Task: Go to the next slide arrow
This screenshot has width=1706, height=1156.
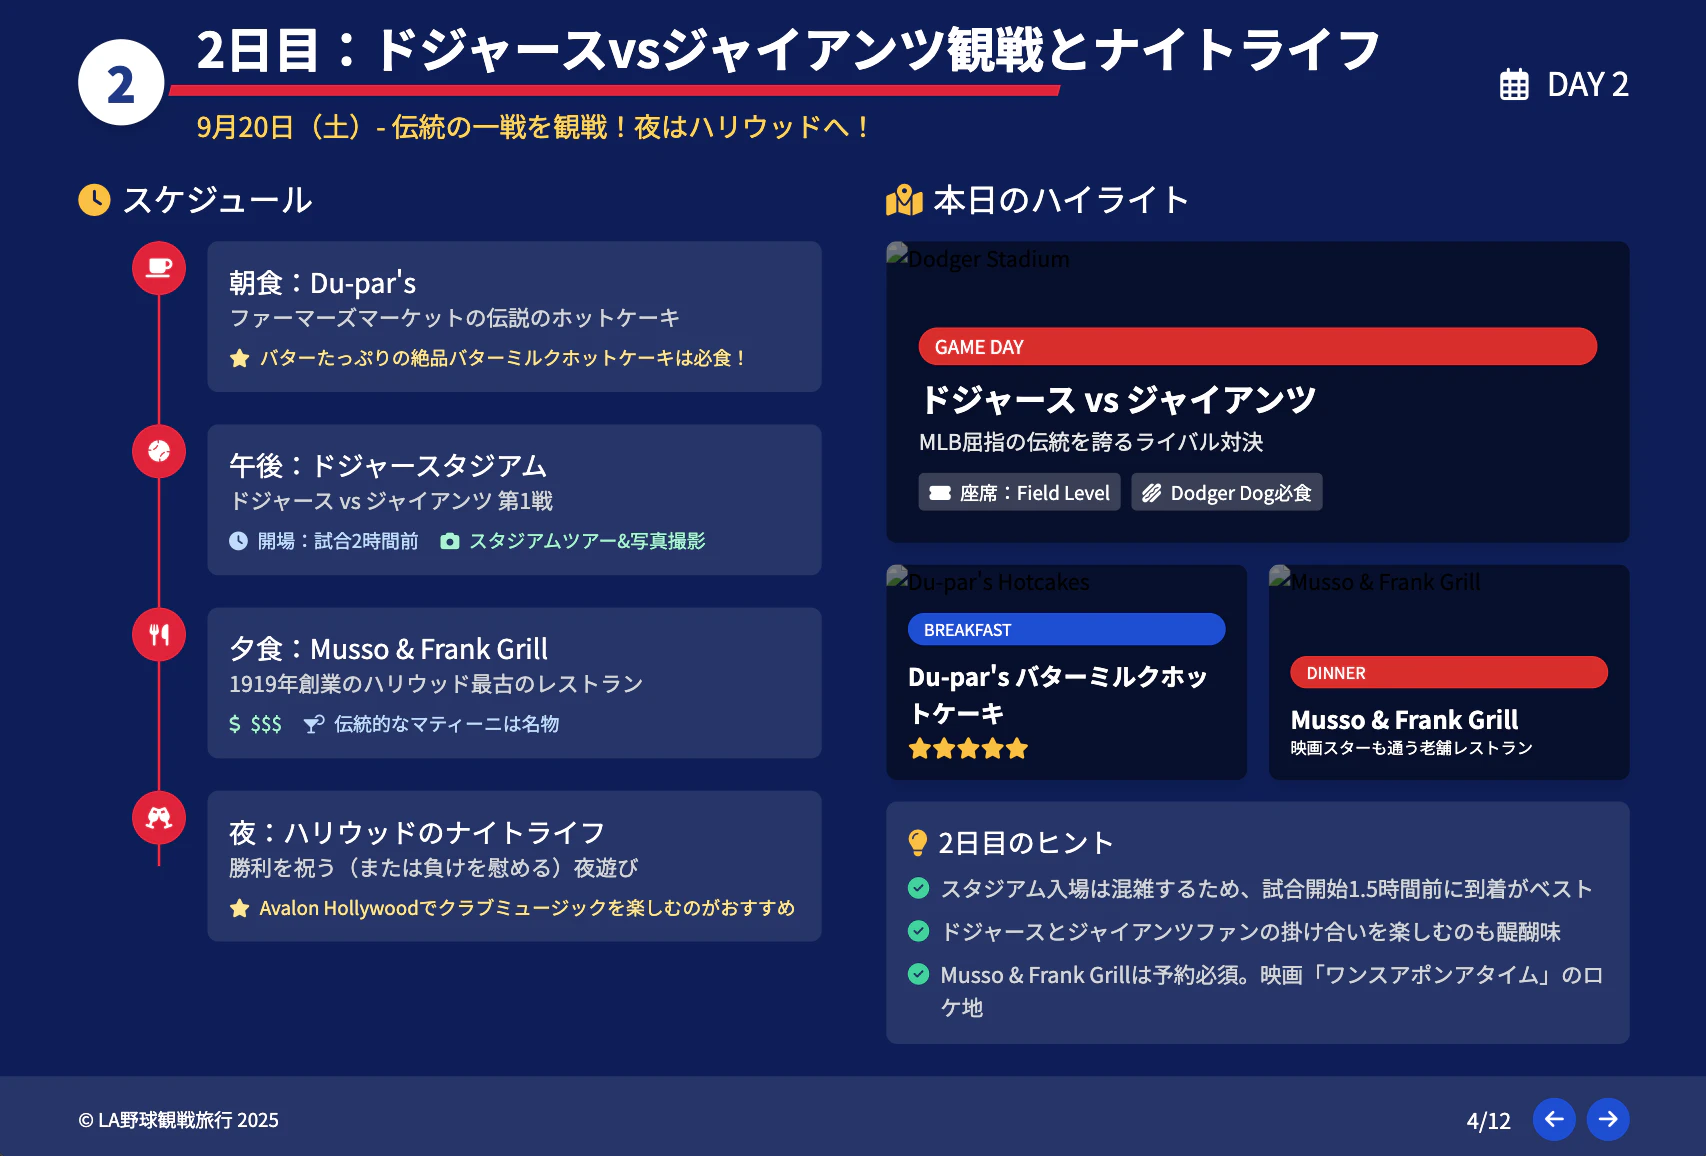Action: pyautogui.click(x=1608, y=1119)
